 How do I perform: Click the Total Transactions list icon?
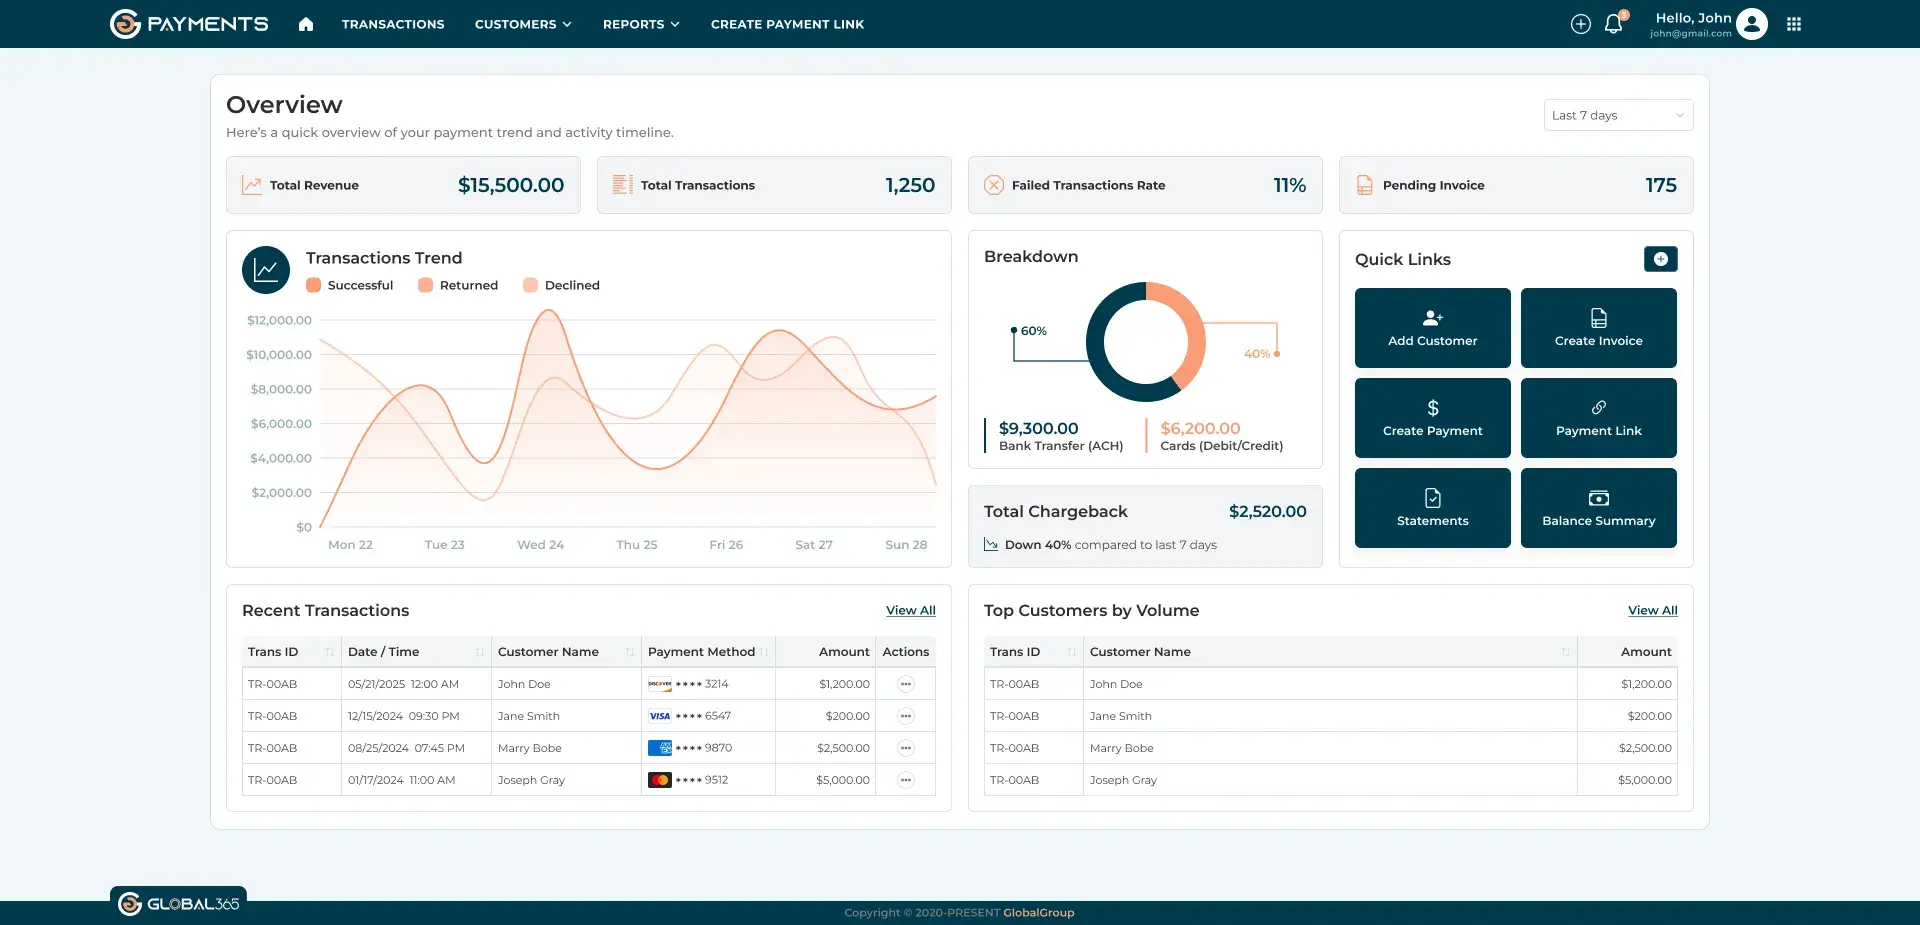click(x=622, y=185)
